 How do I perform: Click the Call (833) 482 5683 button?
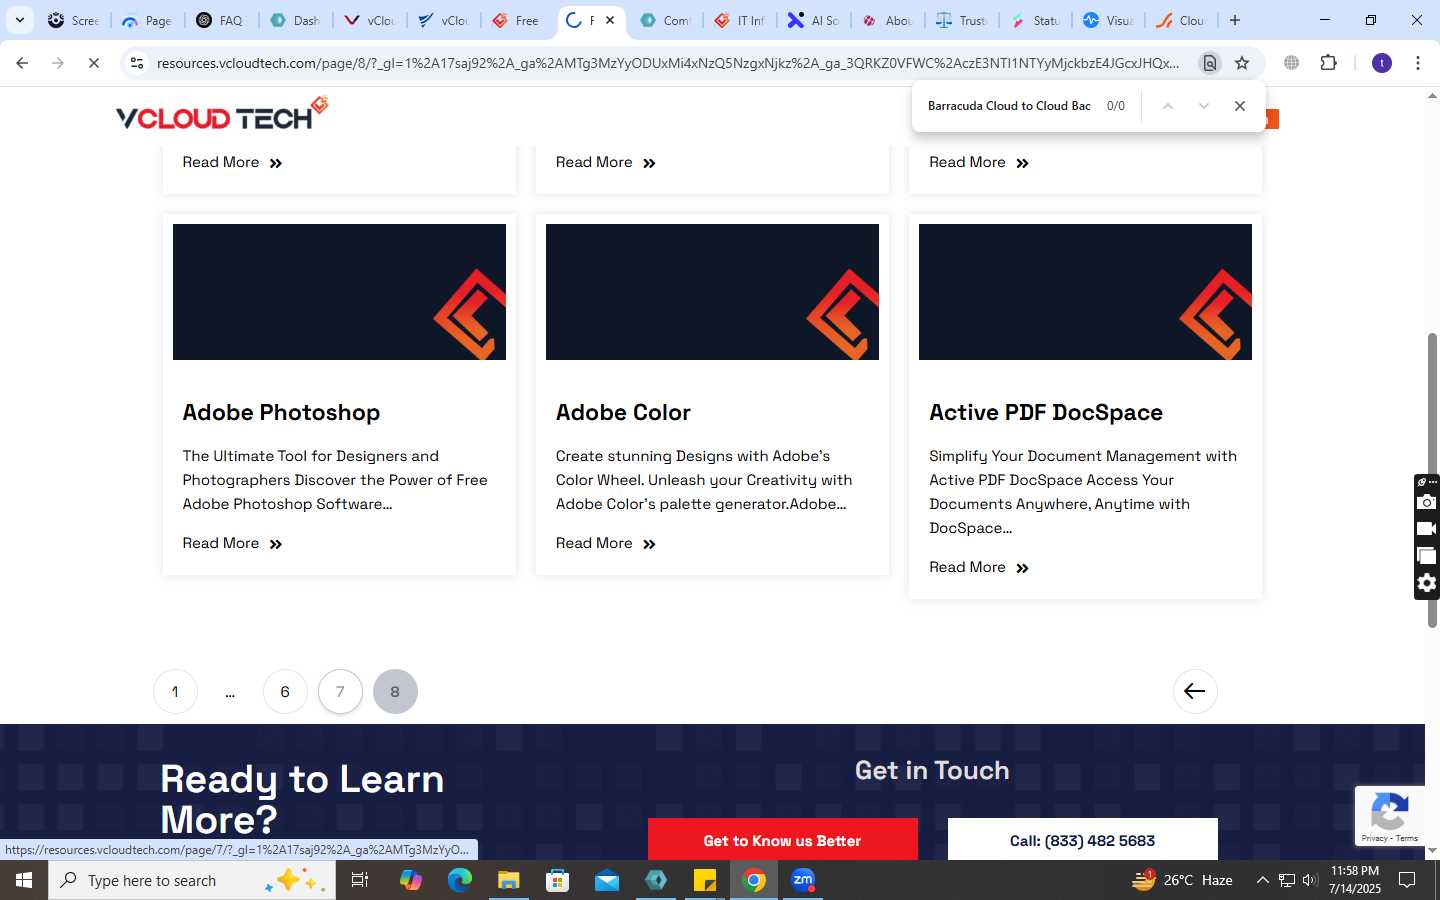point(1082,840)
